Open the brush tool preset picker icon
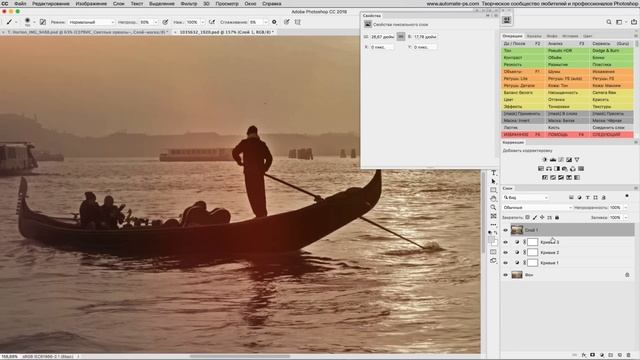This screenshot has height=360, width=640. 9,22
